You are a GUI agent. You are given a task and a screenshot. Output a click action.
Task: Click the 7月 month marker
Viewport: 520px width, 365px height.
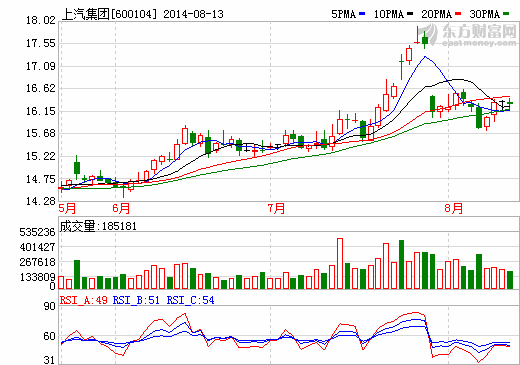pos(276,209)
